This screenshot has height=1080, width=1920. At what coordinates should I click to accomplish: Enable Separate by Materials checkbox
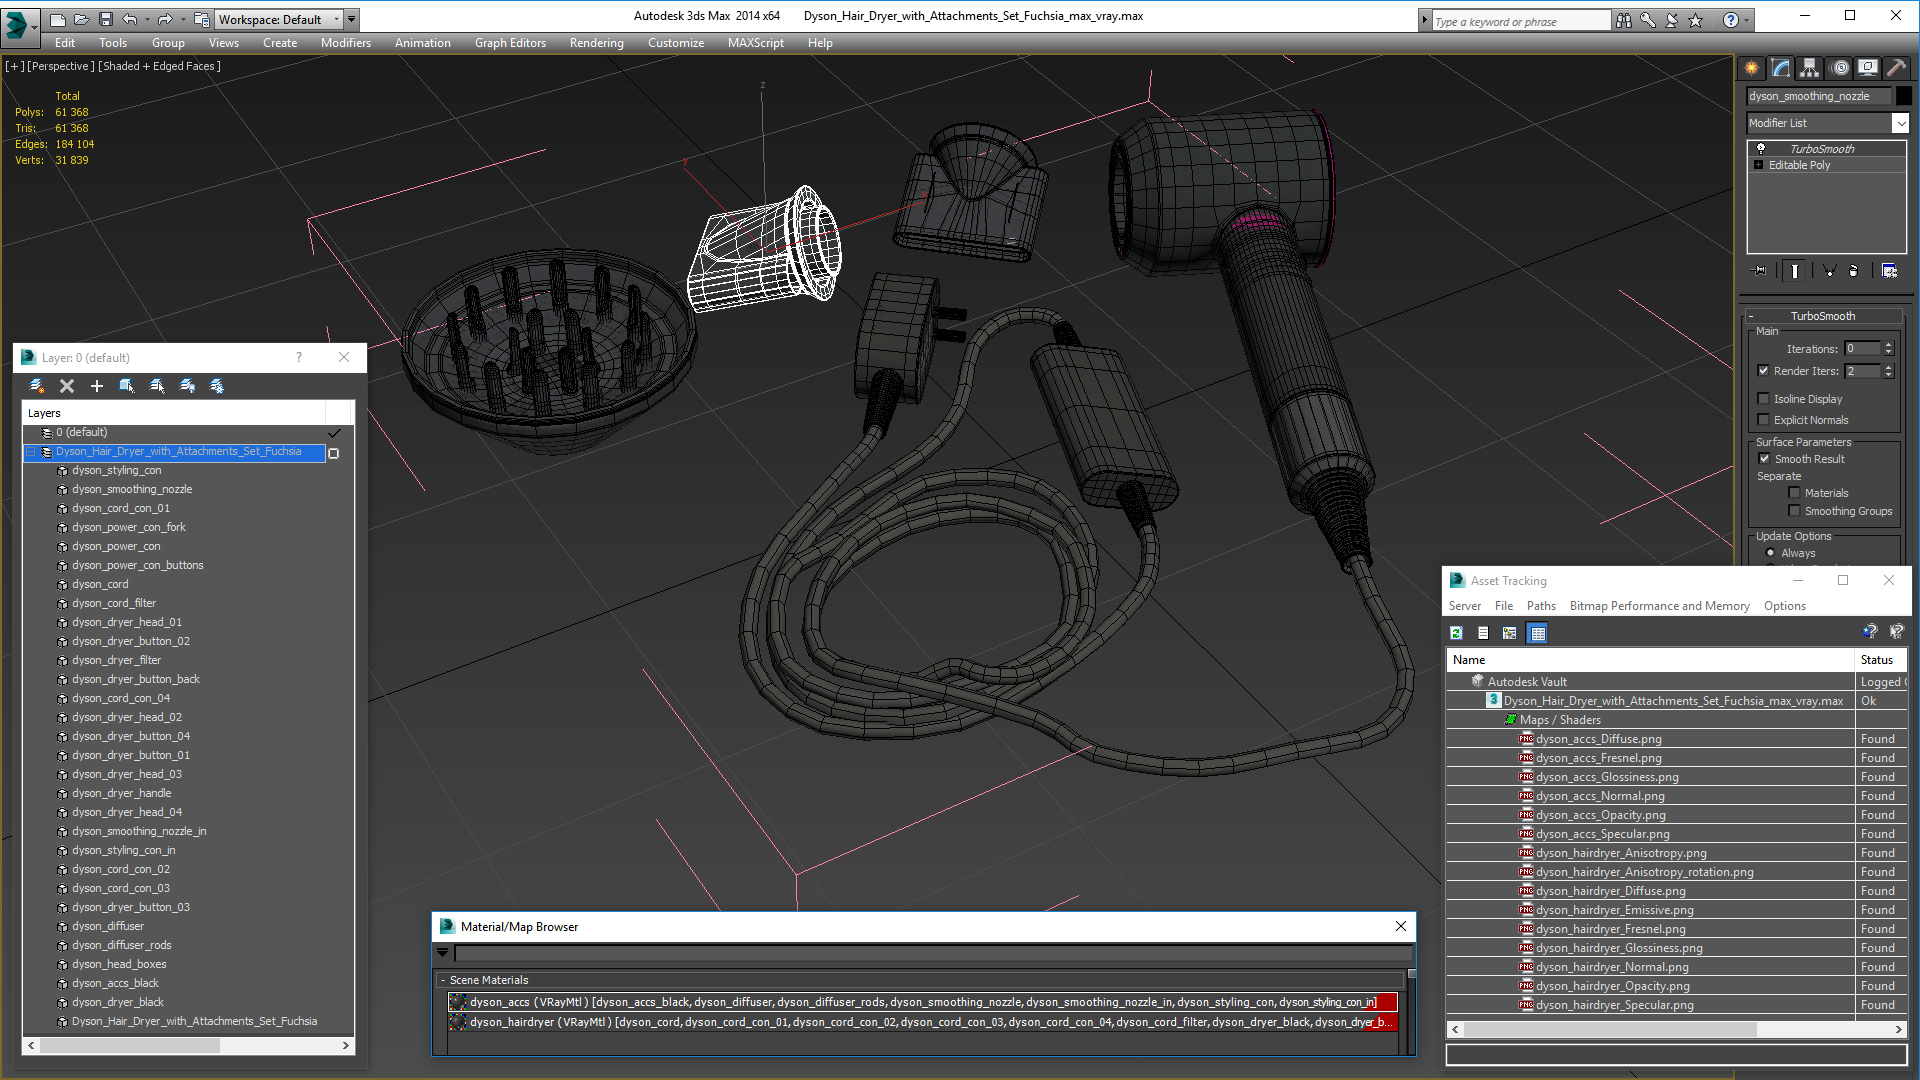coord(1795,493)
